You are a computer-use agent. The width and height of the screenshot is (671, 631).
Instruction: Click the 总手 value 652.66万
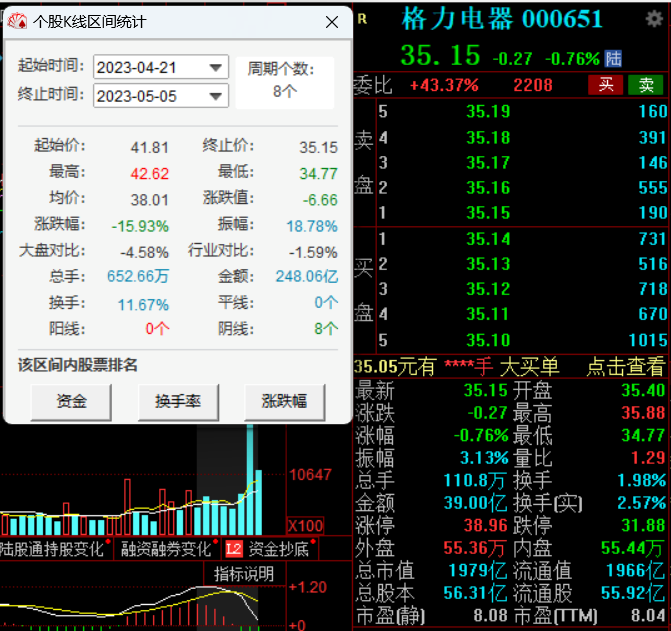coord(137,276)
